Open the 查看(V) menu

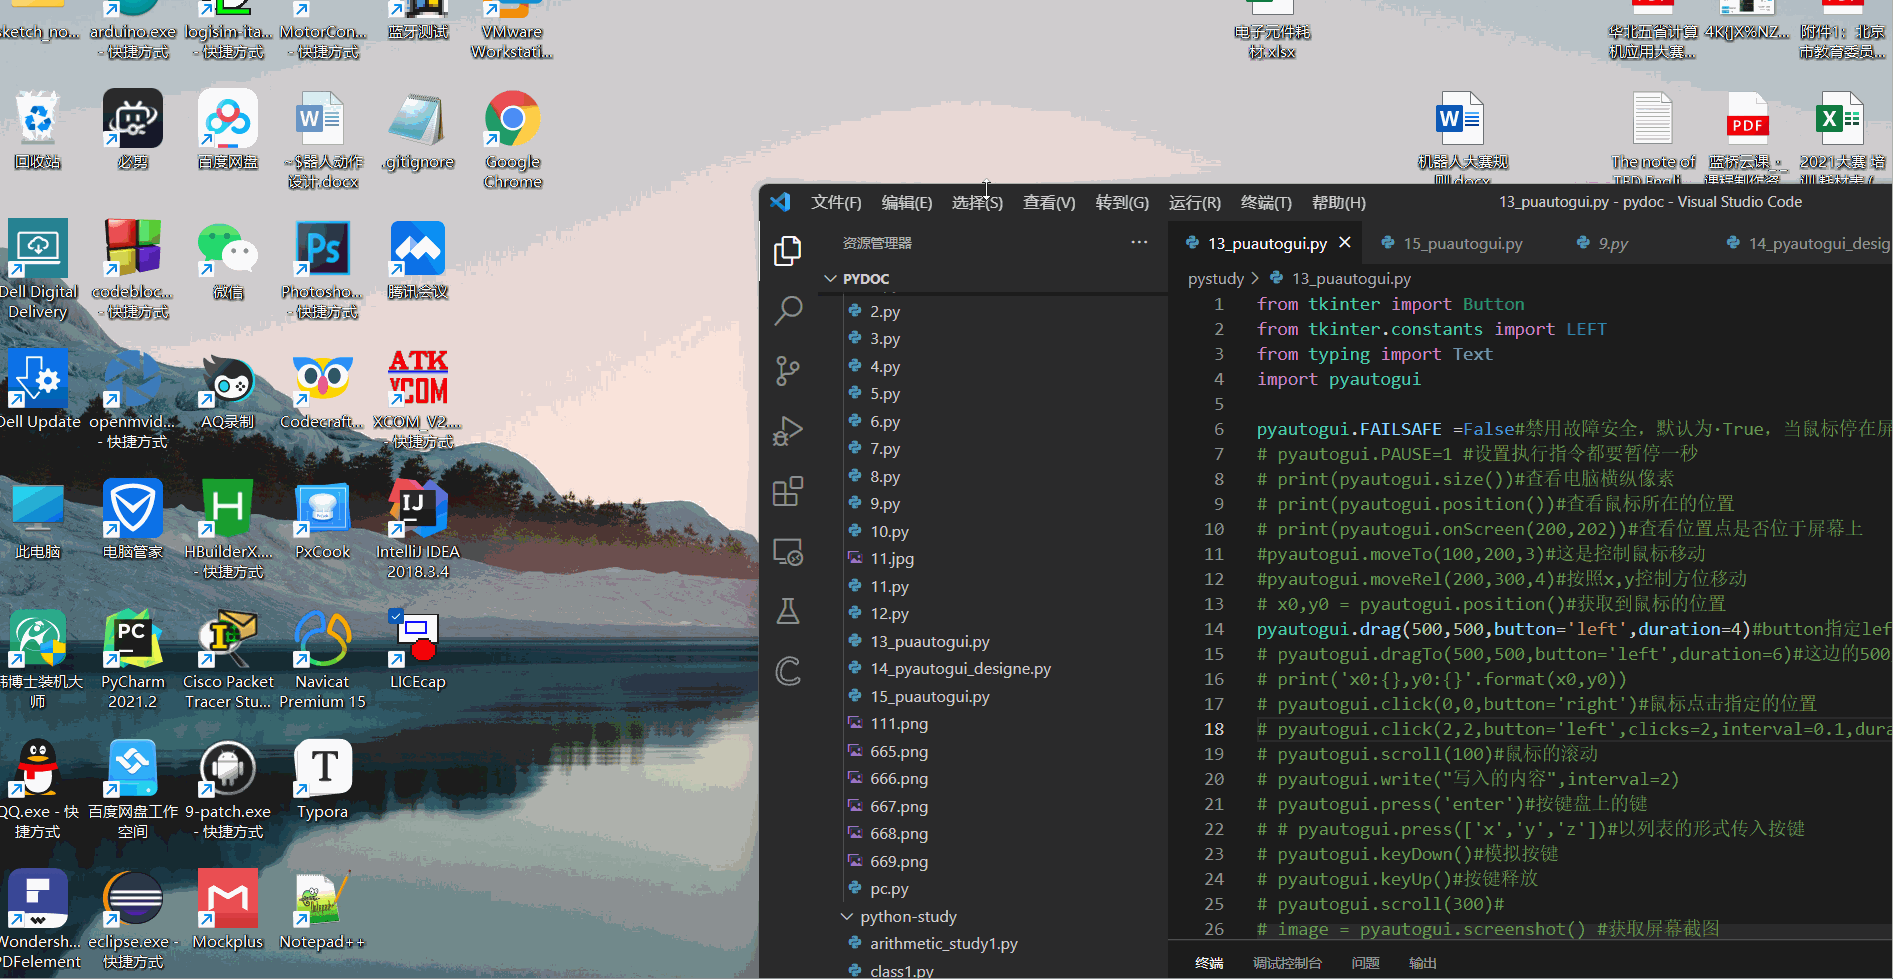pos(1049,202)
